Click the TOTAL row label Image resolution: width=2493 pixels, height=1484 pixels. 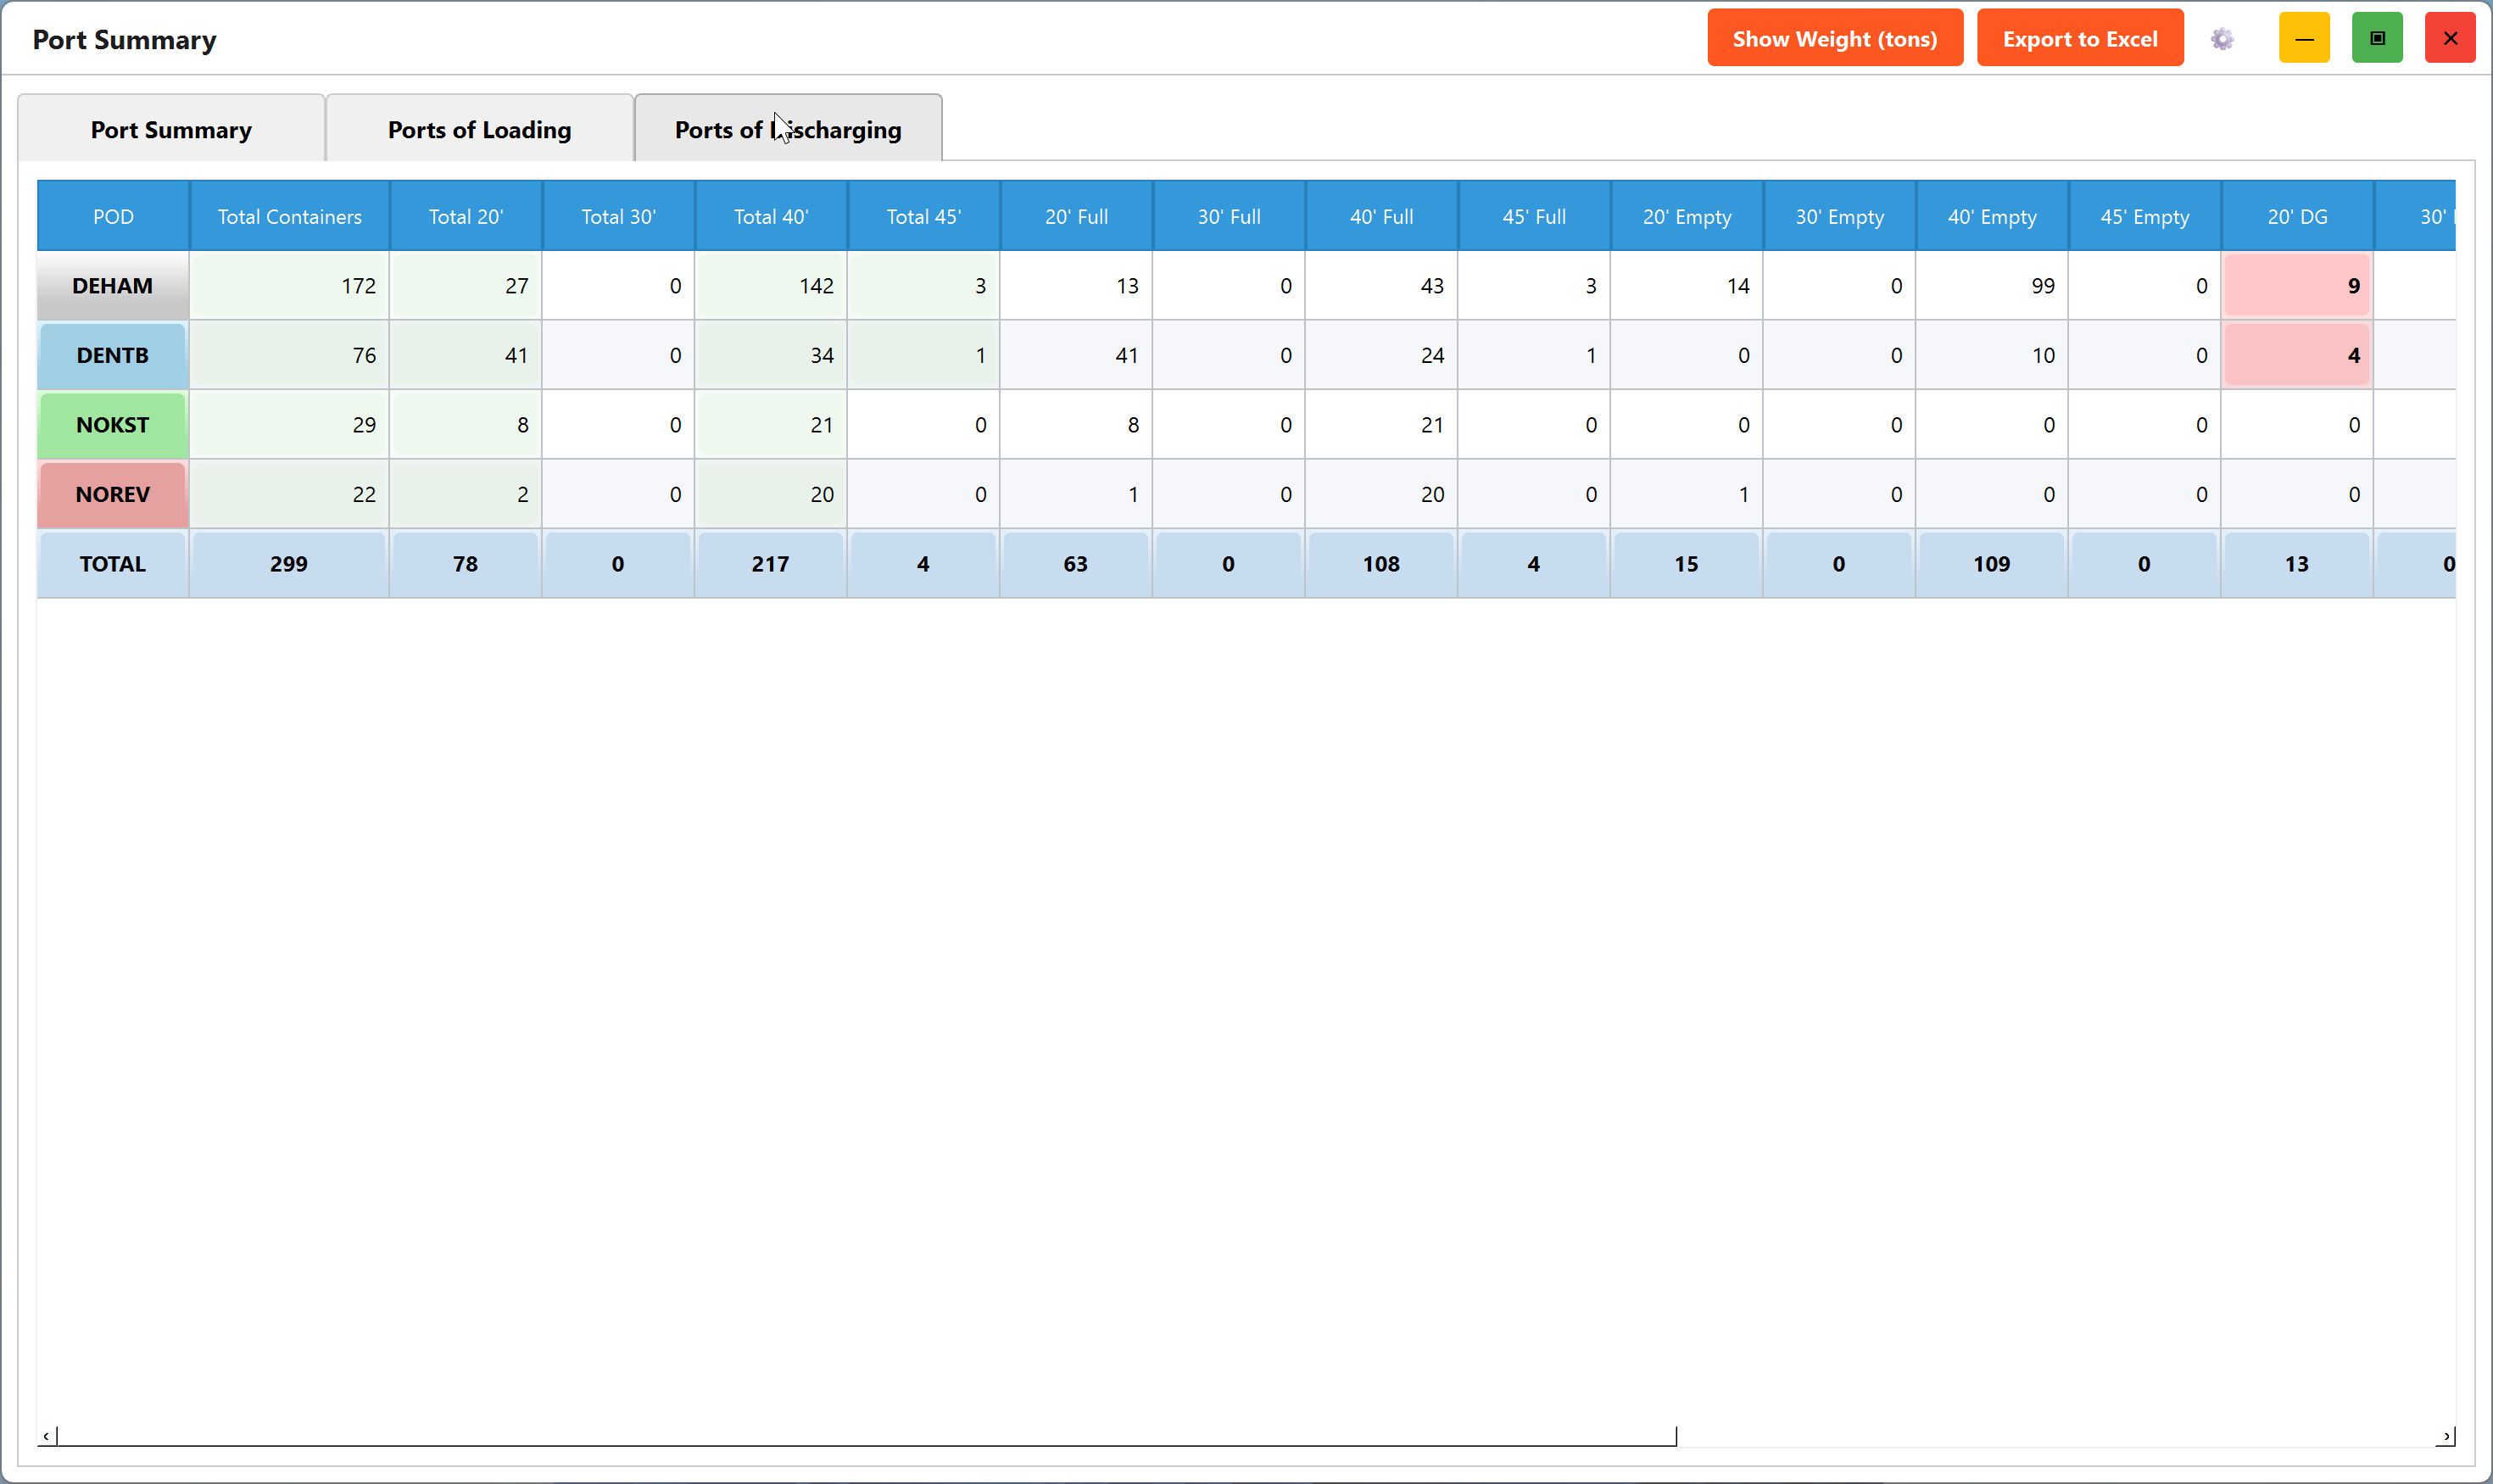pyautogui.click(x=113, y=563)
